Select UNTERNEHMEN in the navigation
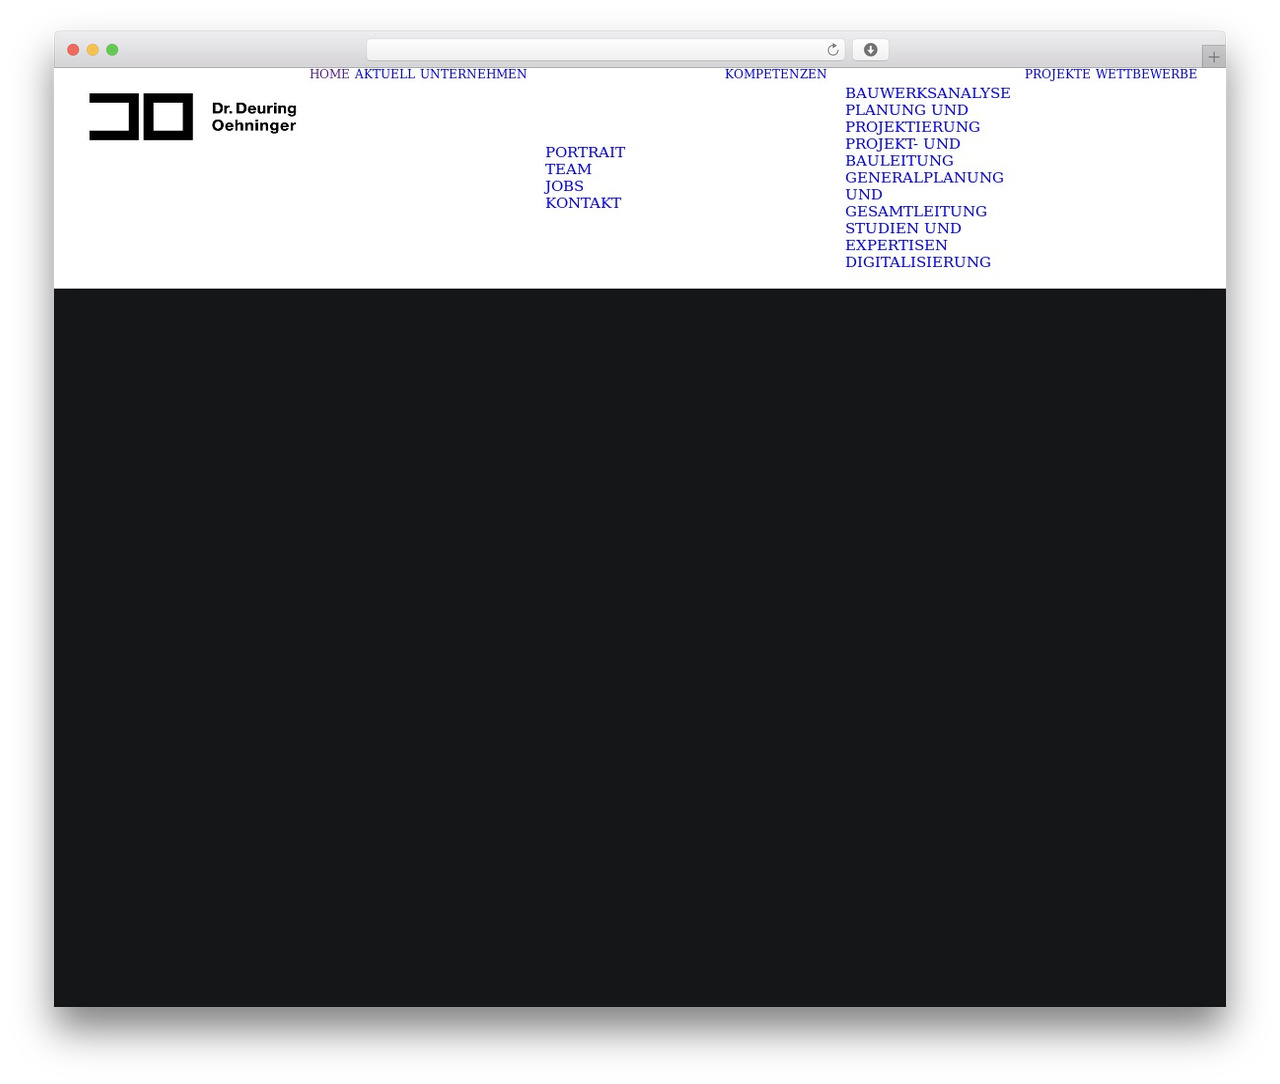Image resolution: width=1280 pixels, height=1084 pixels. pyautogui.click(x=473, y=74)
